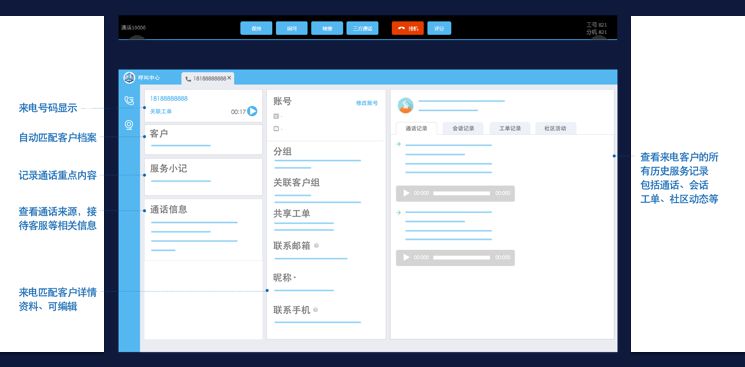Click the 关联客户组 field label
The width and height of the screenshot is (745, 367).
coord(296,183)
